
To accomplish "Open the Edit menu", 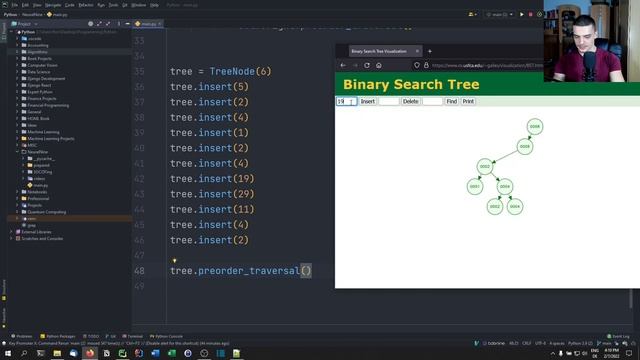I will (x=25, y=5).
